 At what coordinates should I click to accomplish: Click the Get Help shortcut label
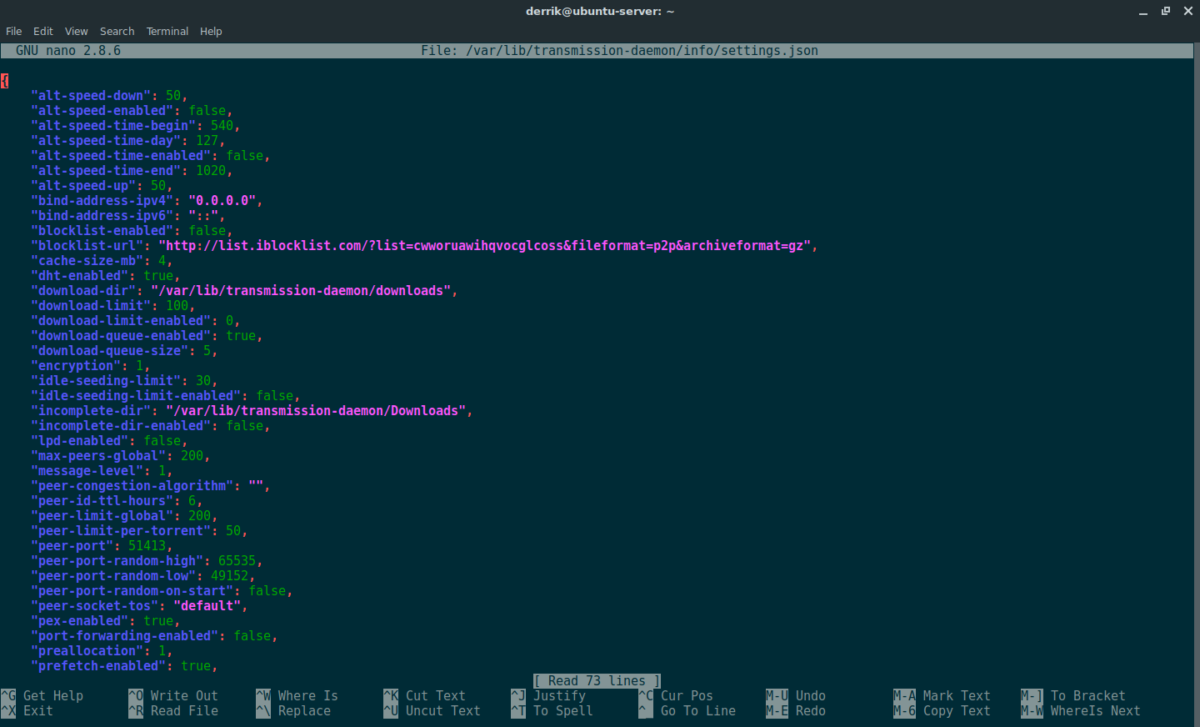pyautogui.click(x=53, y=696)
